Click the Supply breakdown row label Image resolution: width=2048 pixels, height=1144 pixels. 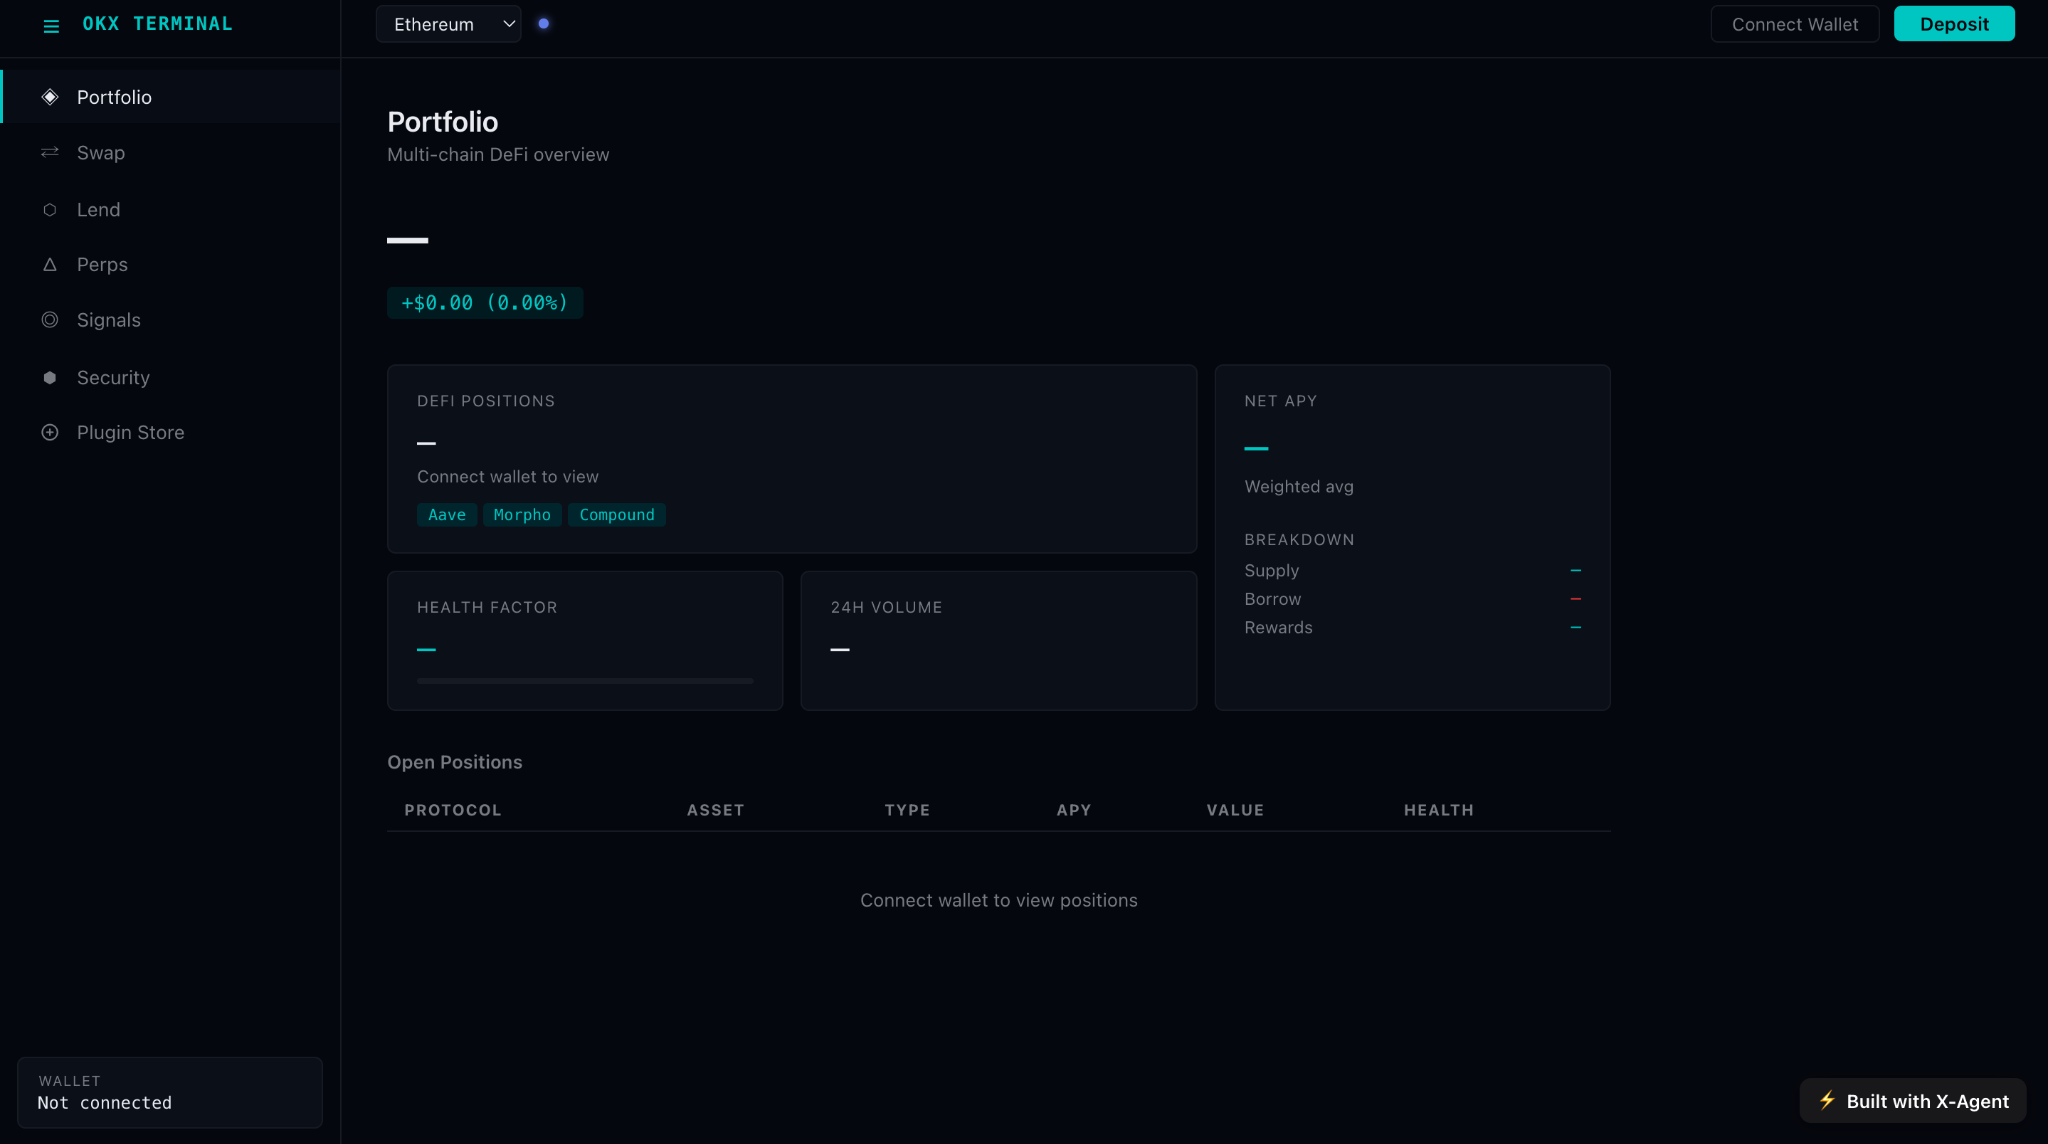coord(1272,571)
